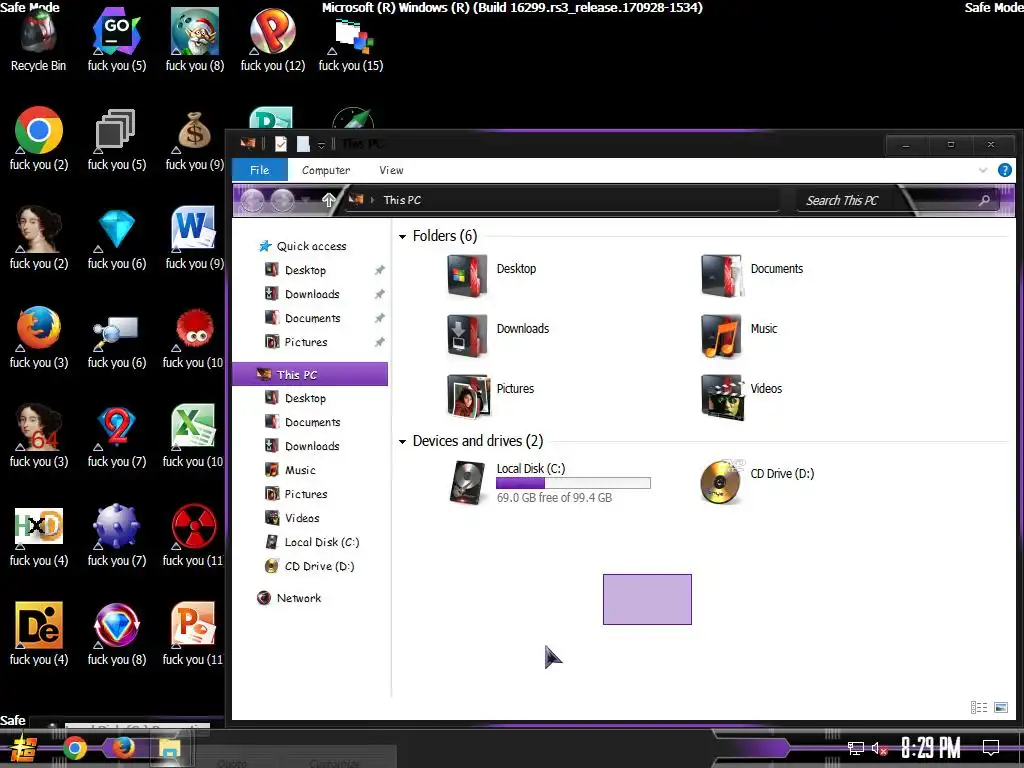Collapse the Folders (6) group
This screenshot has height=768, width=1024.
[402, 236]
